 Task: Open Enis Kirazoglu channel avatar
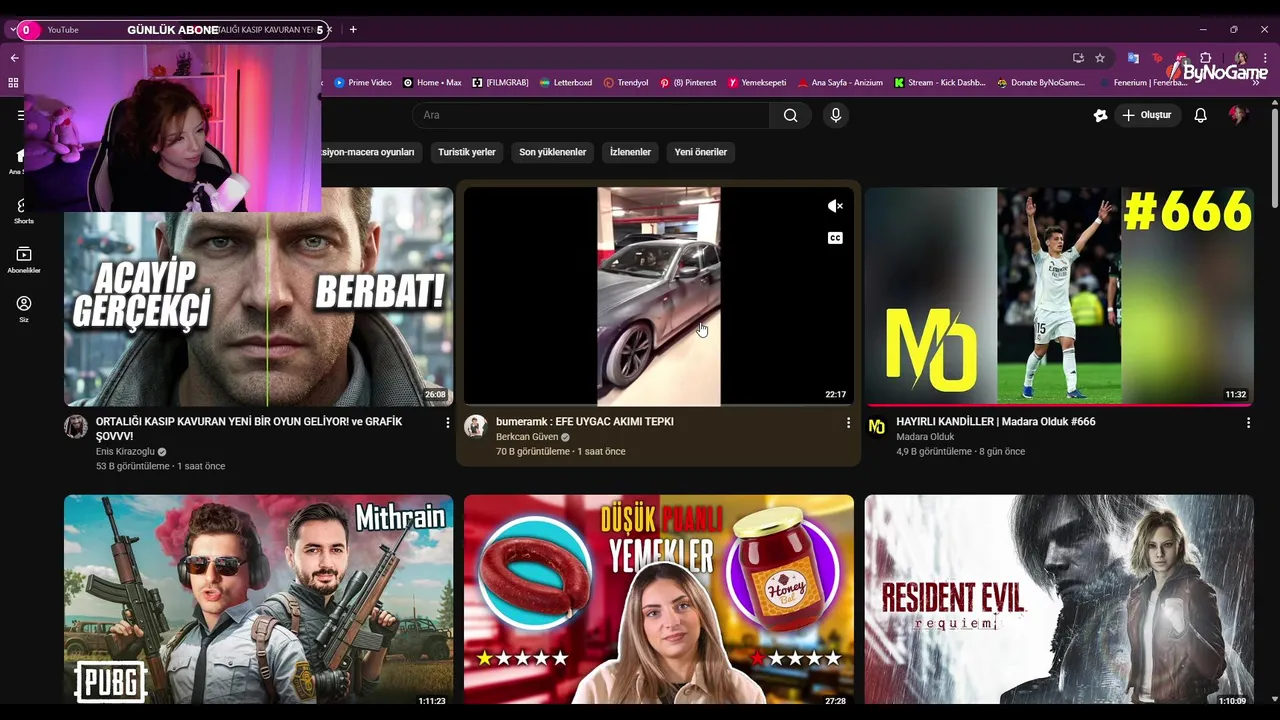(76, 427)
